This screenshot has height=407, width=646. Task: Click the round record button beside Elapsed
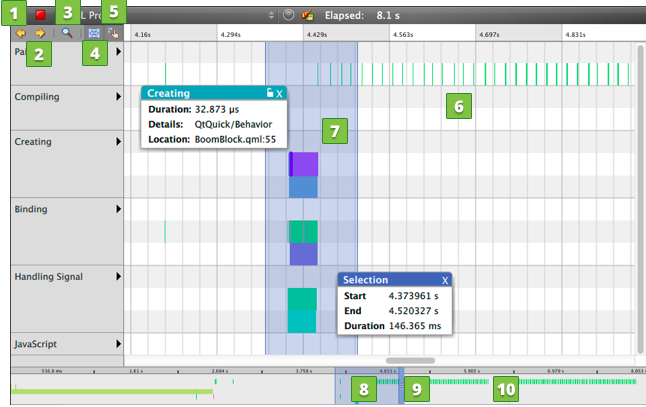(289, 15)
